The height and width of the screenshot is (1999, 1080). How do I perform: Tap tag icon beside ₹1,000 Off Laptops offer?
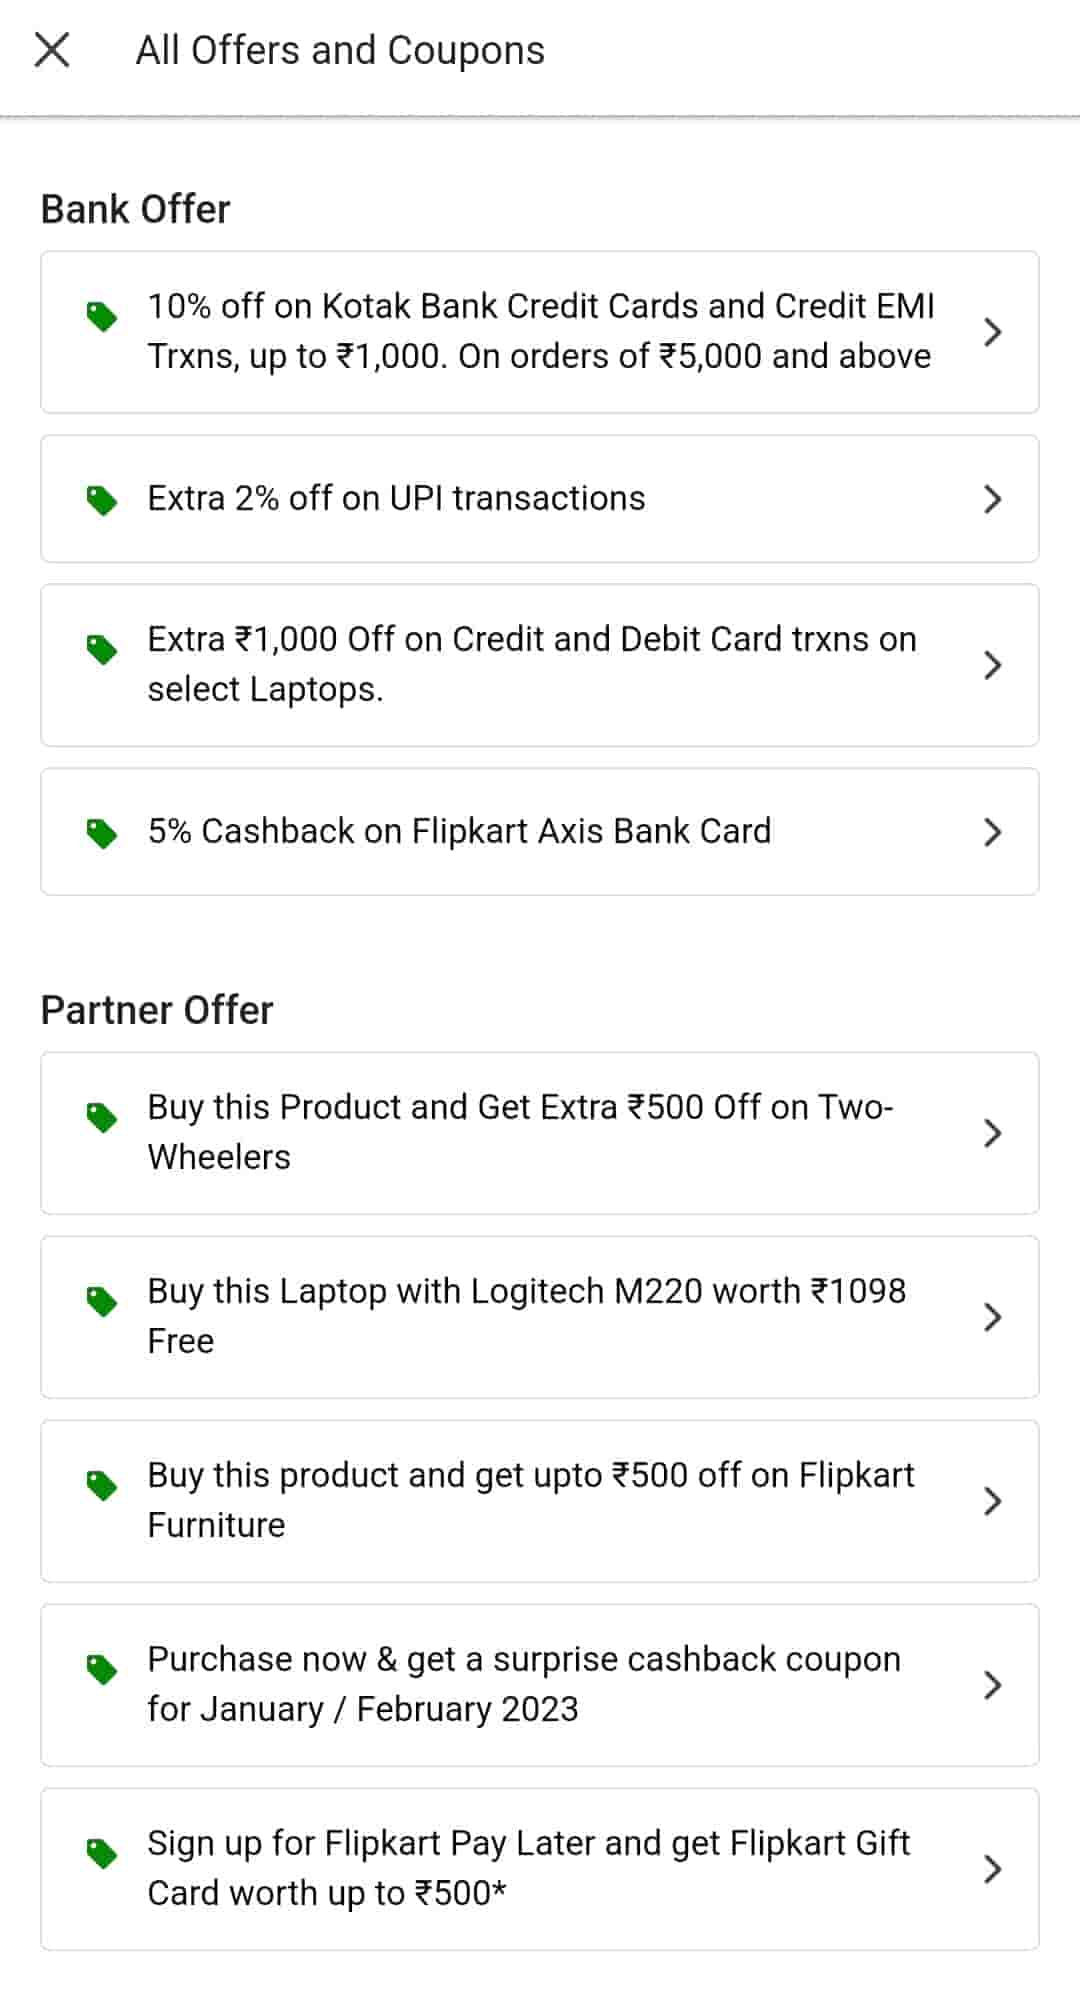point(102,650)
